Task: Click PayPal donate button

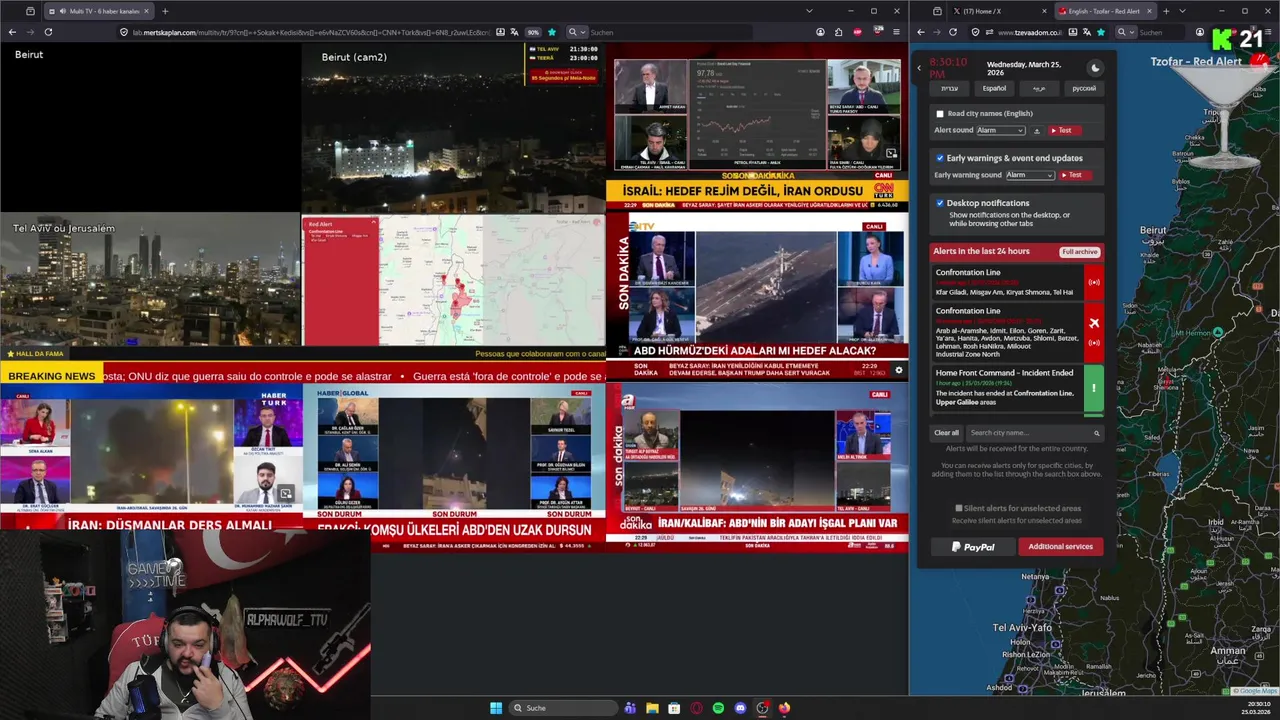Action: pos(973,547)
